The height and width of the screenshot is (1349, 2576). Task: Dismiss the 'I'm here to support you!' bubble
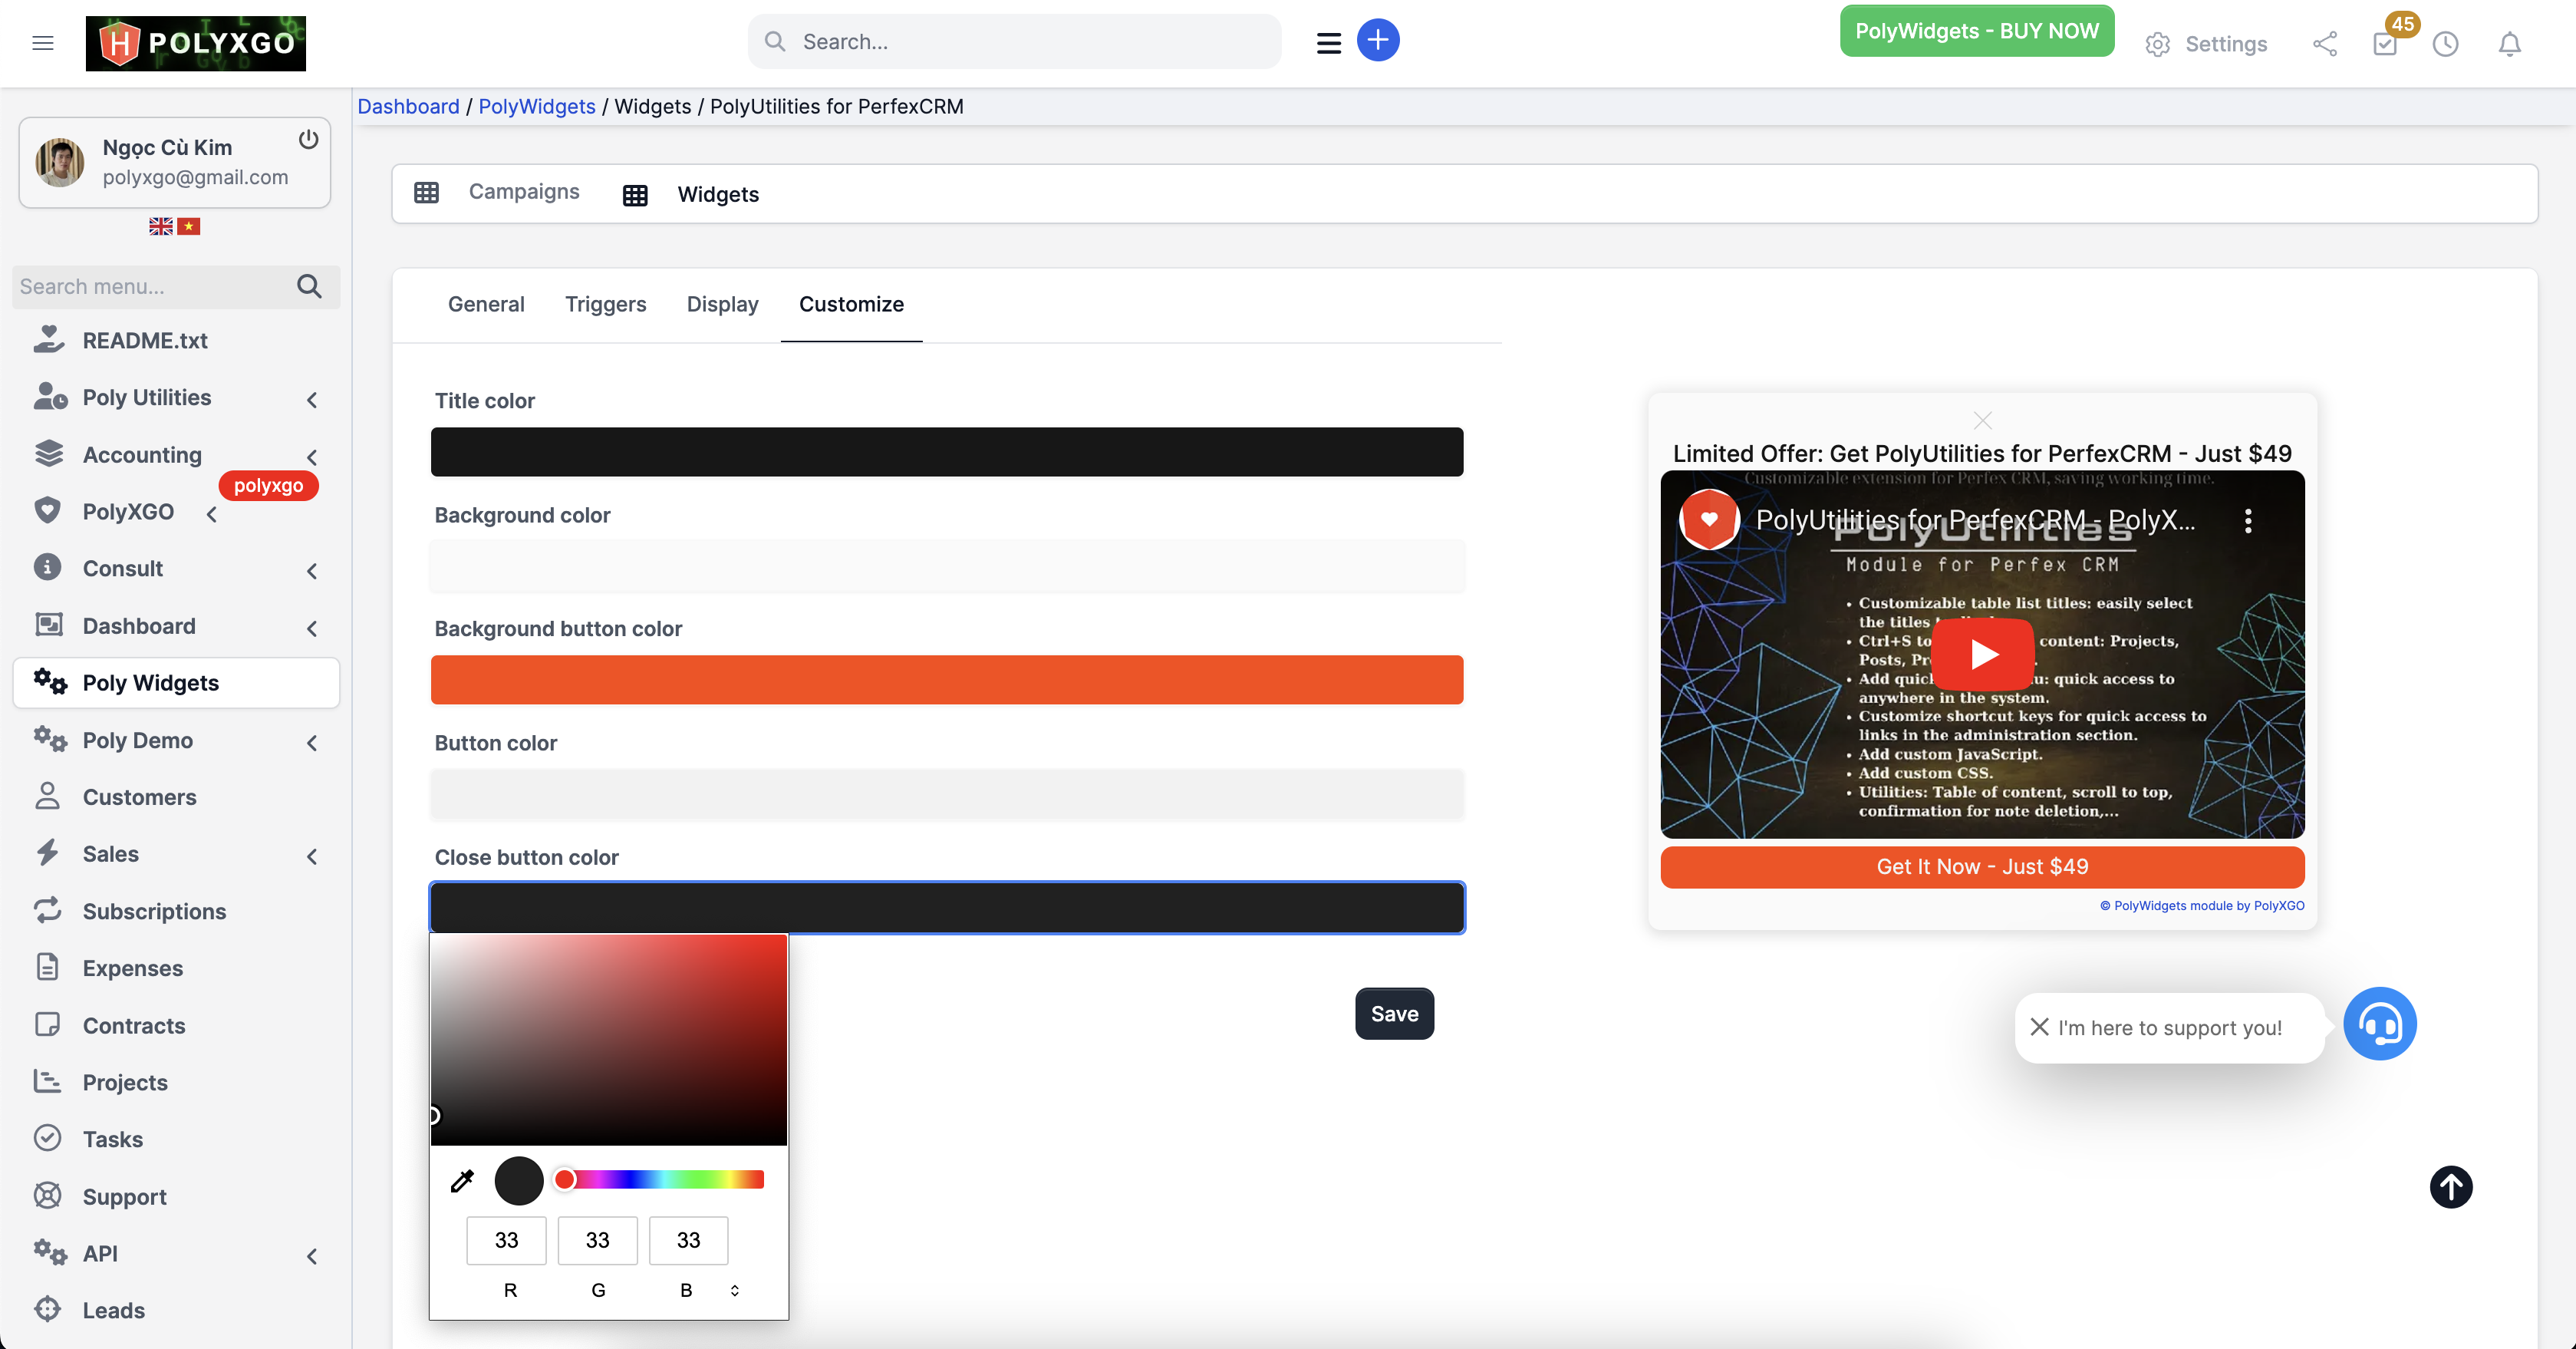(2040, 1027)
